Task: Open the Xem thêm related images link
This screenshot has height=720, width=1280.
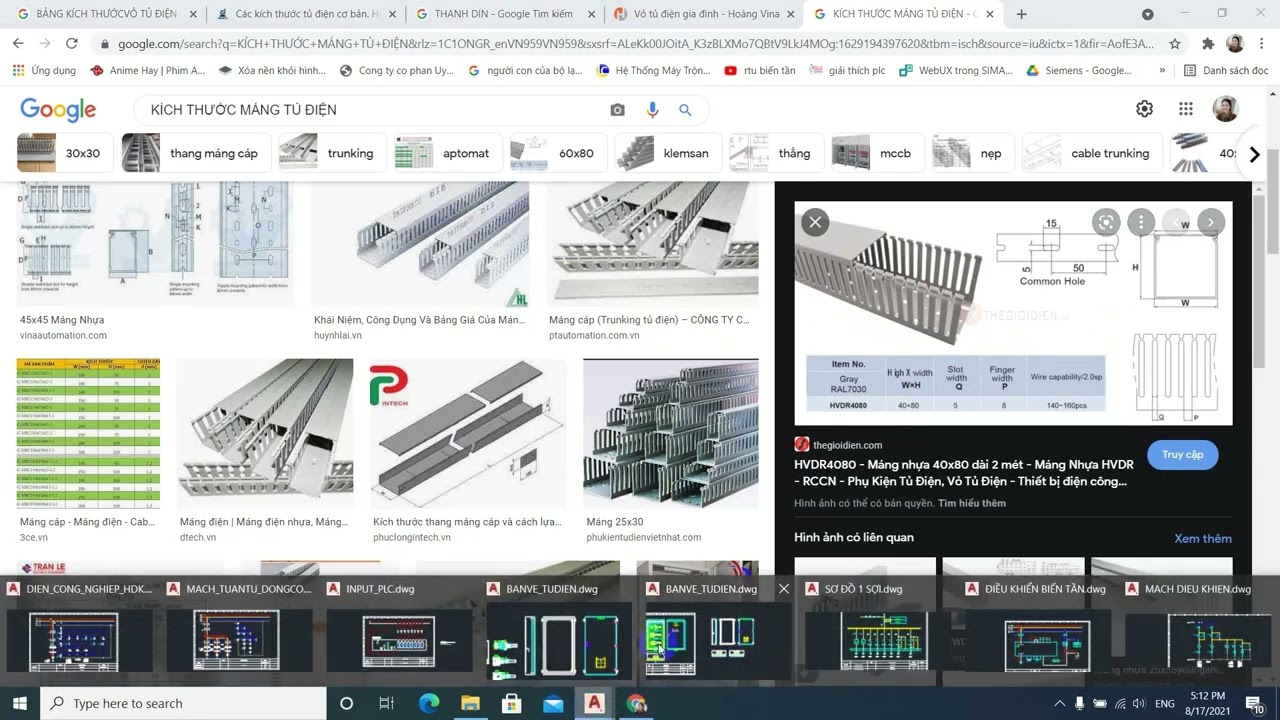Action: click(1203, 538)
